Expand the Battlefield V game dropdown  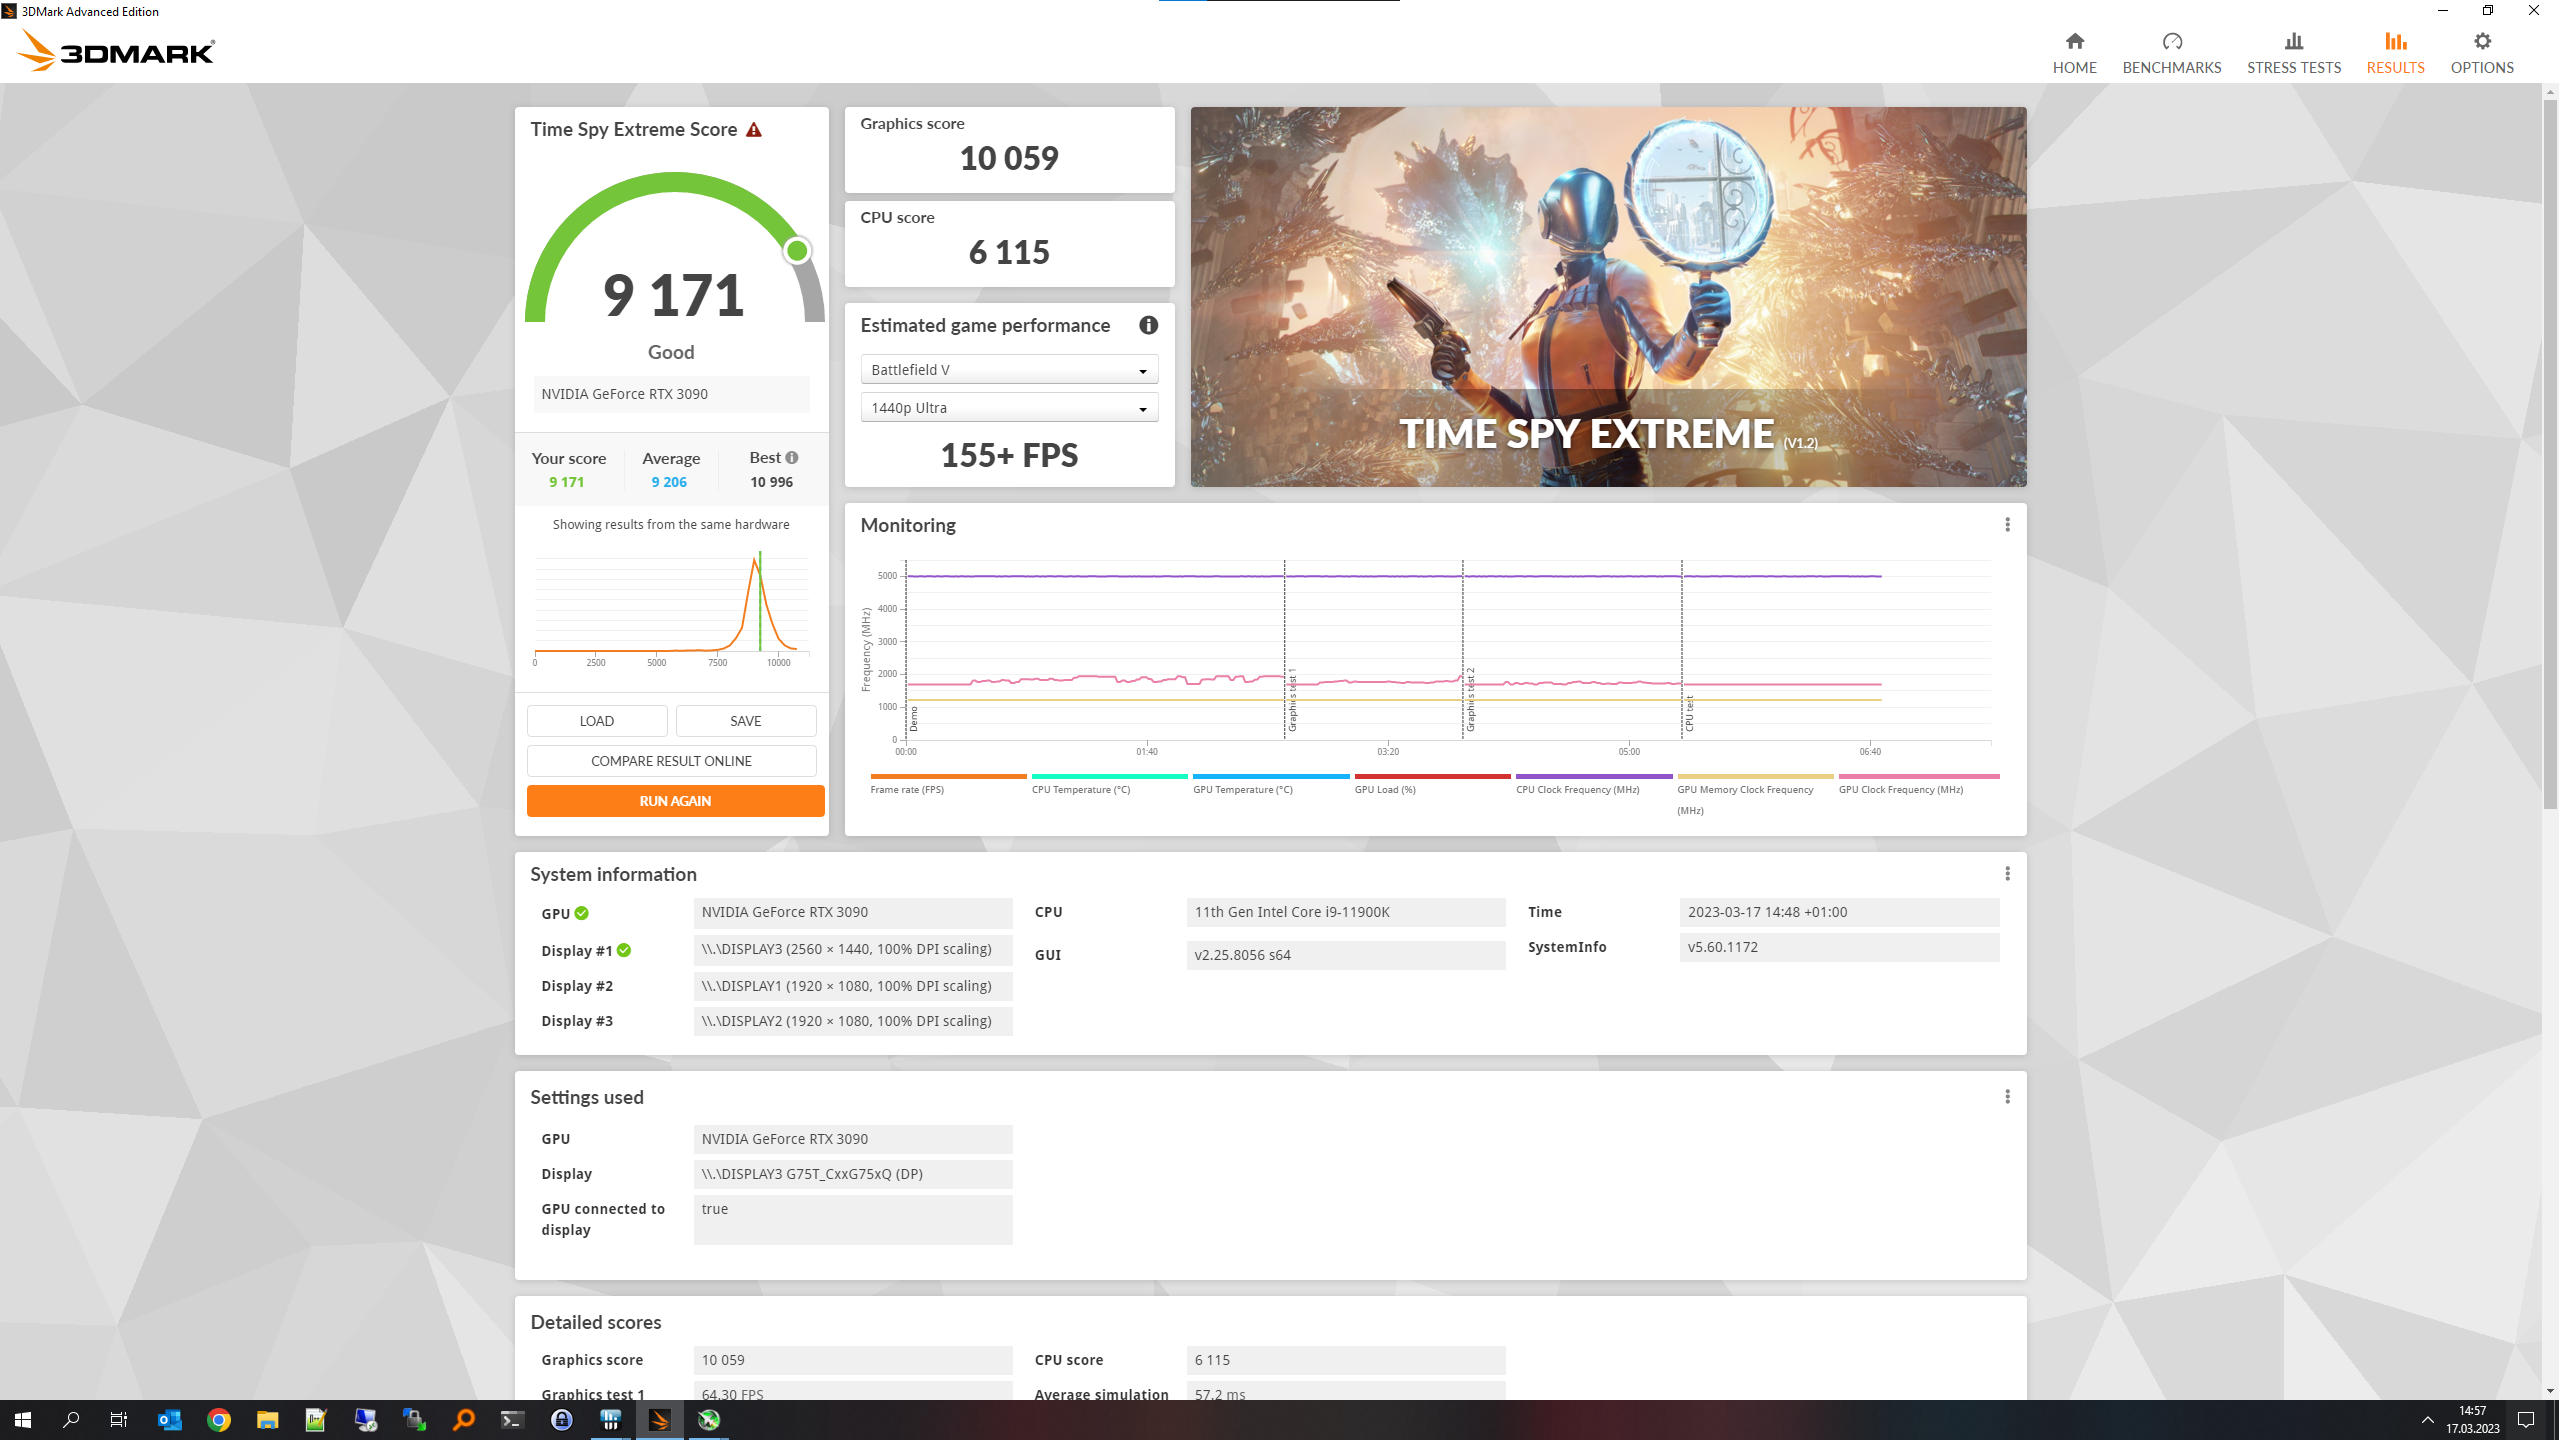pyautogui.click(x=1008, y=370)
